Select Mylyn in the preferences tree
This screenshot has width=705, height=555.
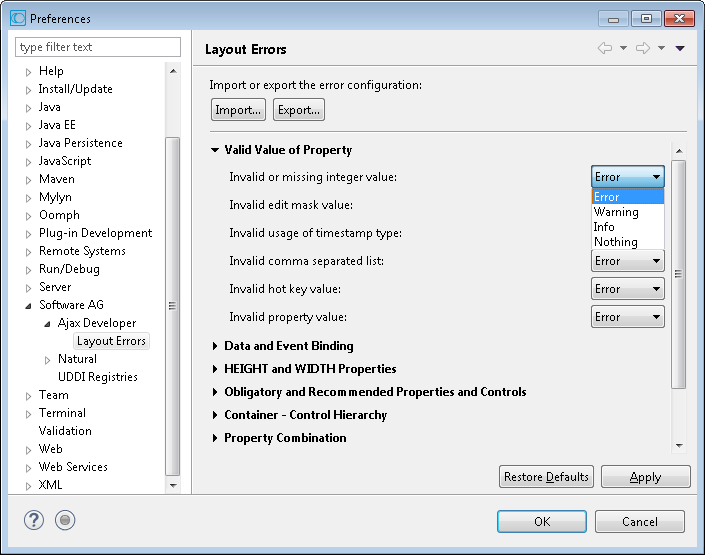[55, 197]
